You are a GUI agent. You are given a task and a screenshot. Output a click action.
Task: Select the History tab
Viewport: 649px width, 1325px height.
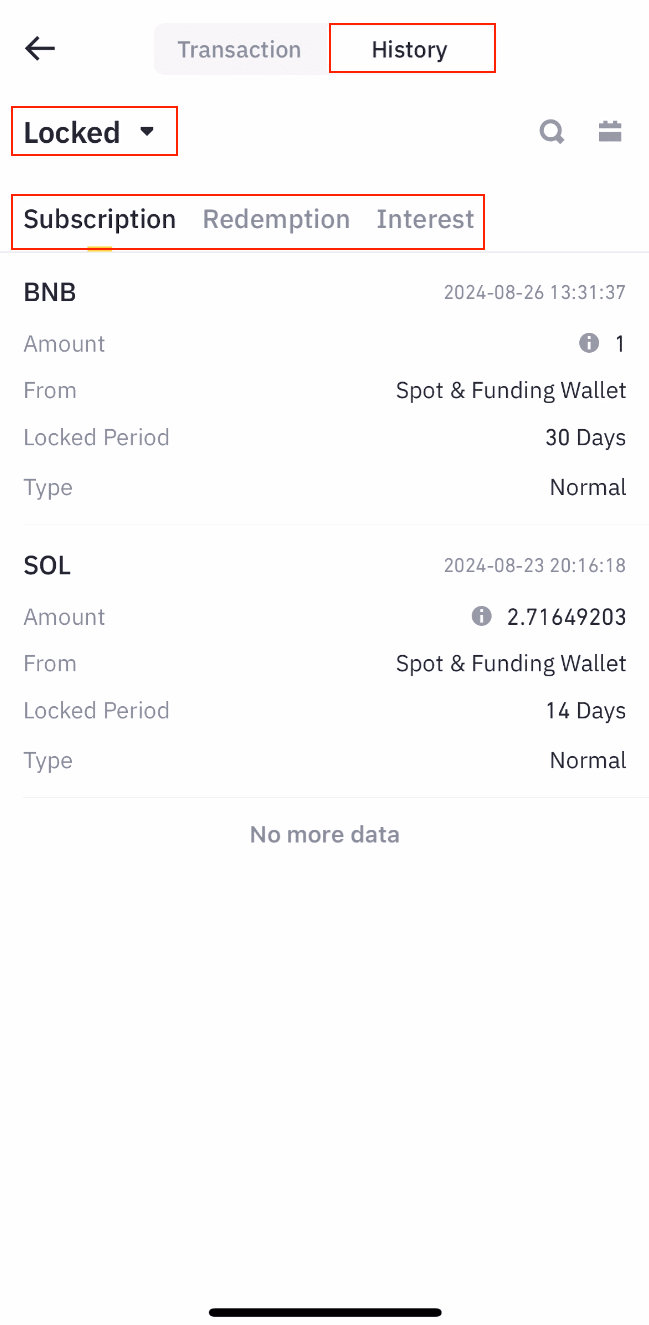click(x=409, y=49)
